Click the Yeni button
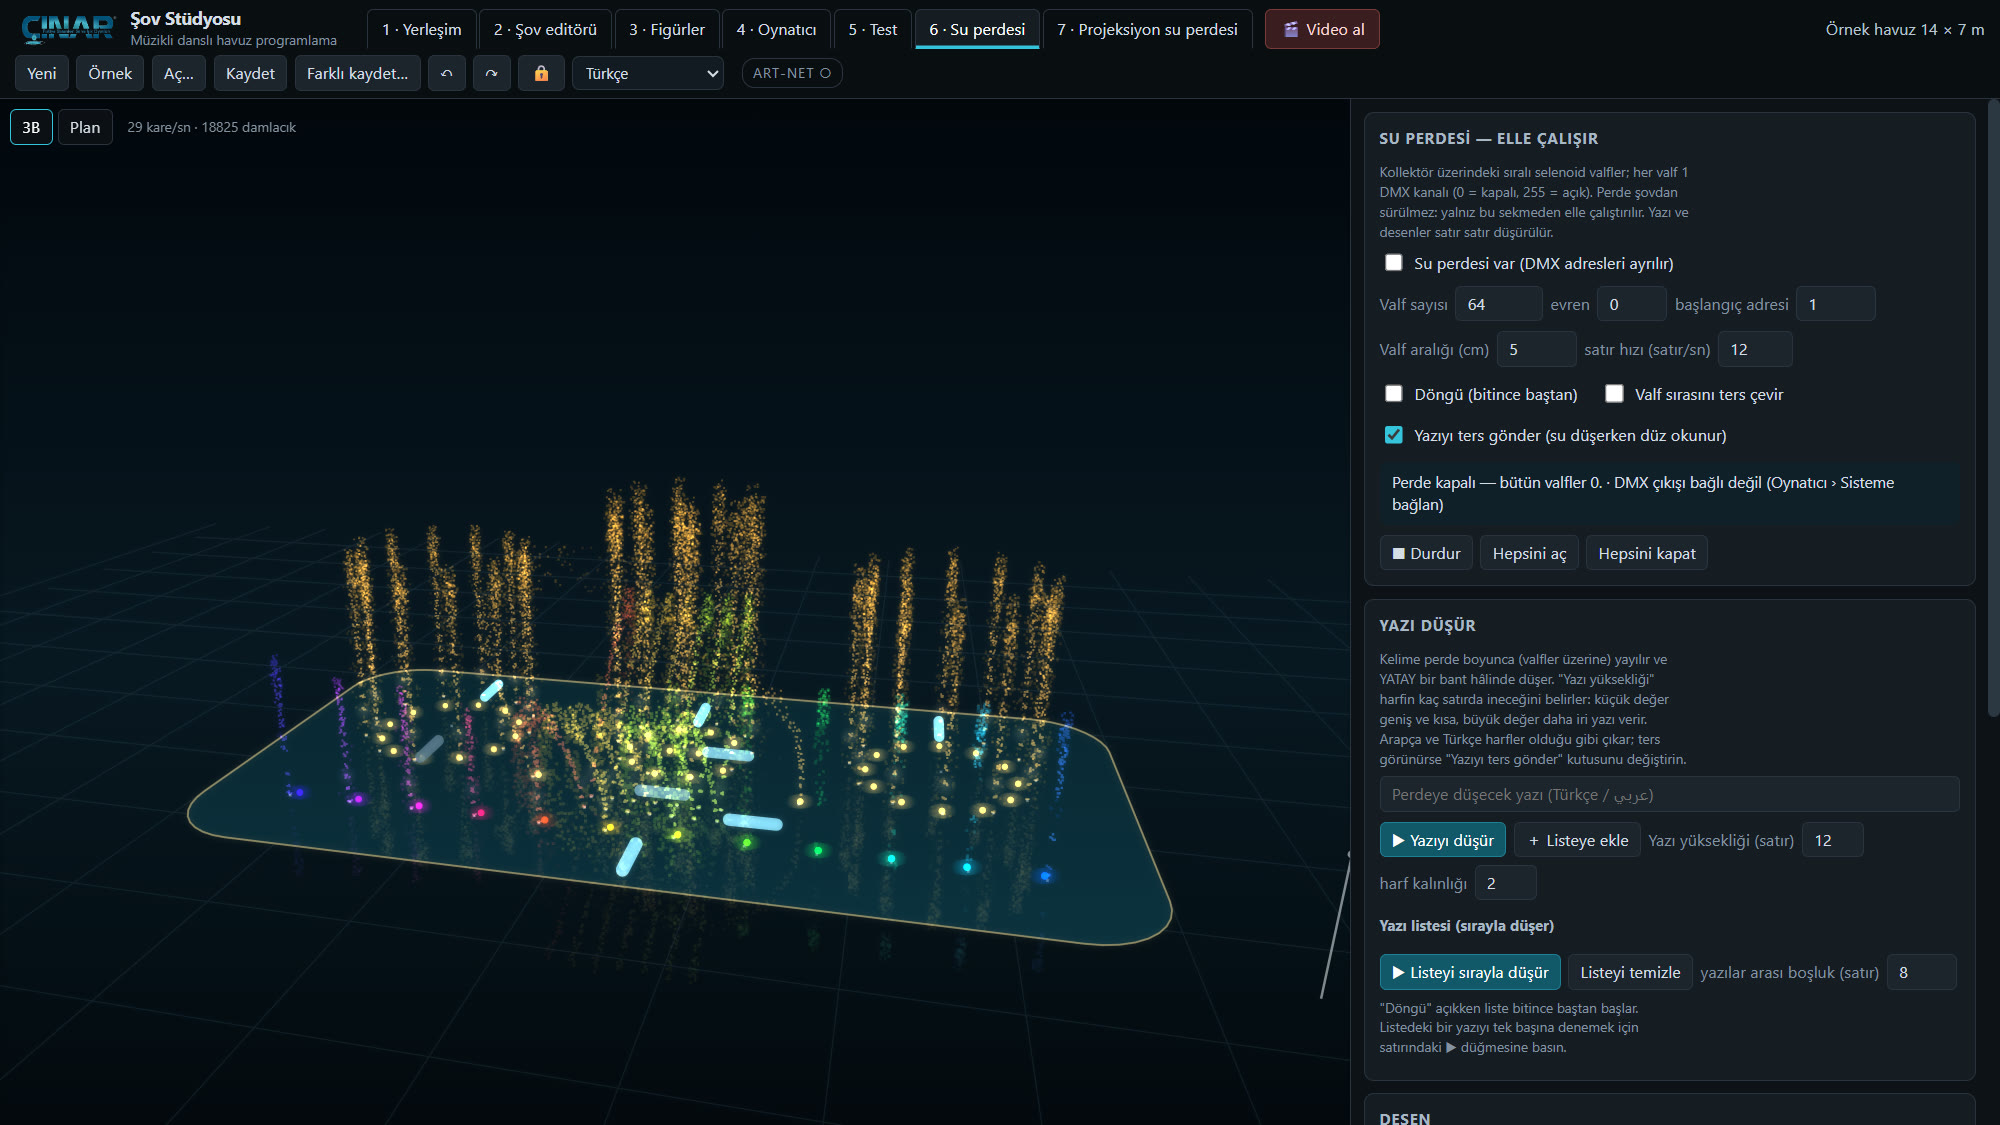Image resolution: width=2000 pixels, height=1125 pixels. pyautogui.click(x=42, y=74)
